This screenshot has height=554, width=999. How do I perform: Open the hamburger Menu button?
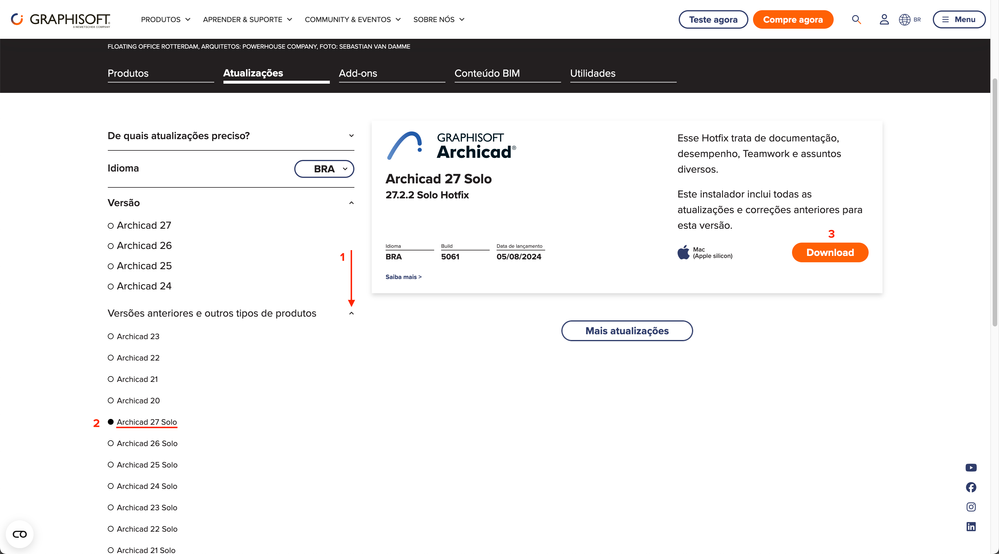(959, 20)
